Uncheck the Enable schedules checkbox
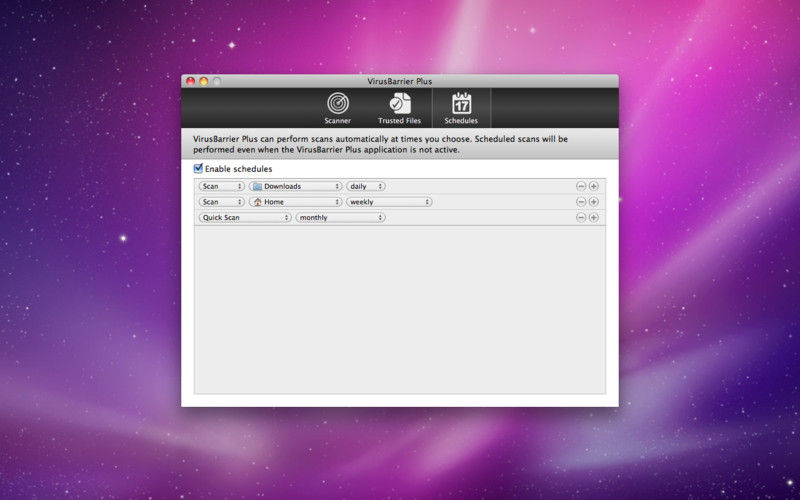800x500 pixels. [x=198, y=168]
